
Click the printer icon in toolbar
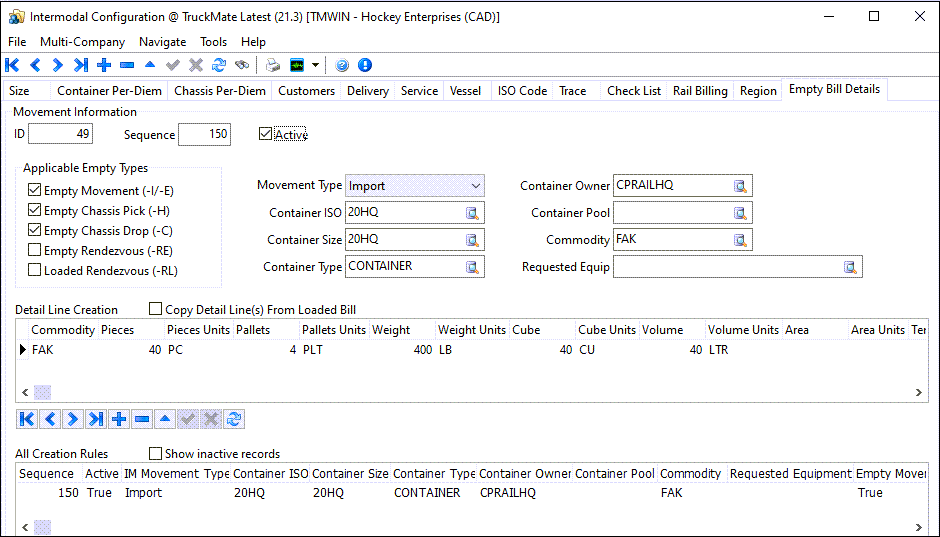[x=273, y=65]
